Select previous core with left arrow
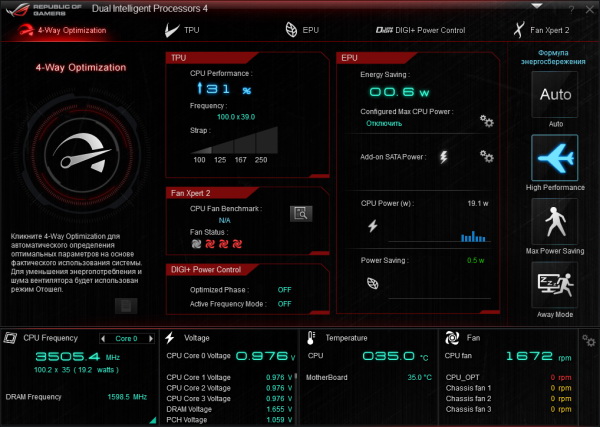Viewport: 600px width, 427px height. point(103,339)
